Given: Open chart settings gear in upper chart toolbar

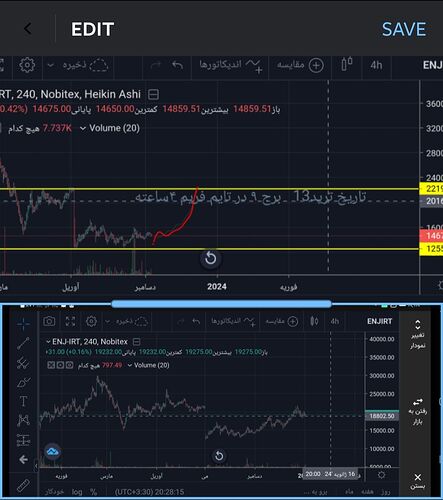Looking at the screenshot, I should [27, 65].
